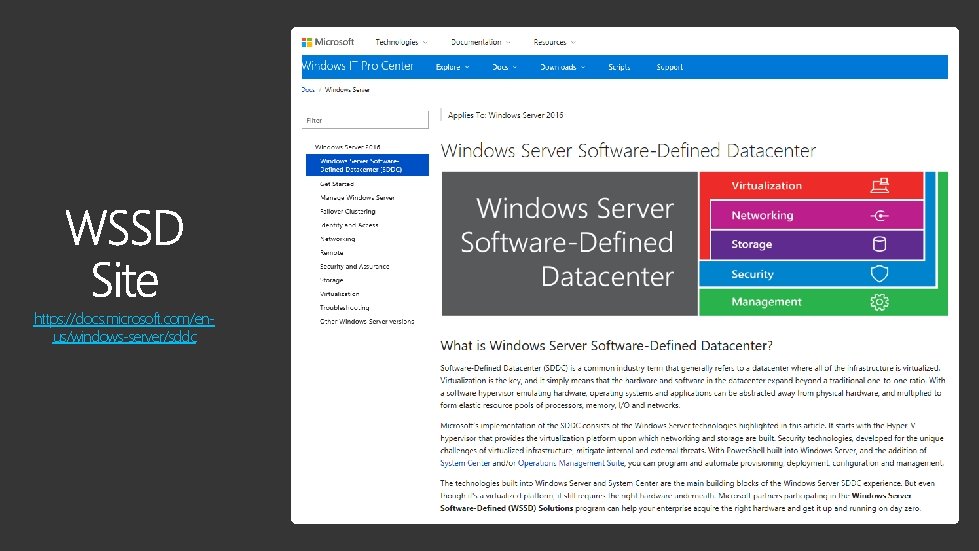979x551 pixels.
Task: Click 'What is Windows Server Software-Defined Datacenter?' heading
Action: click(x=606, y=345)
